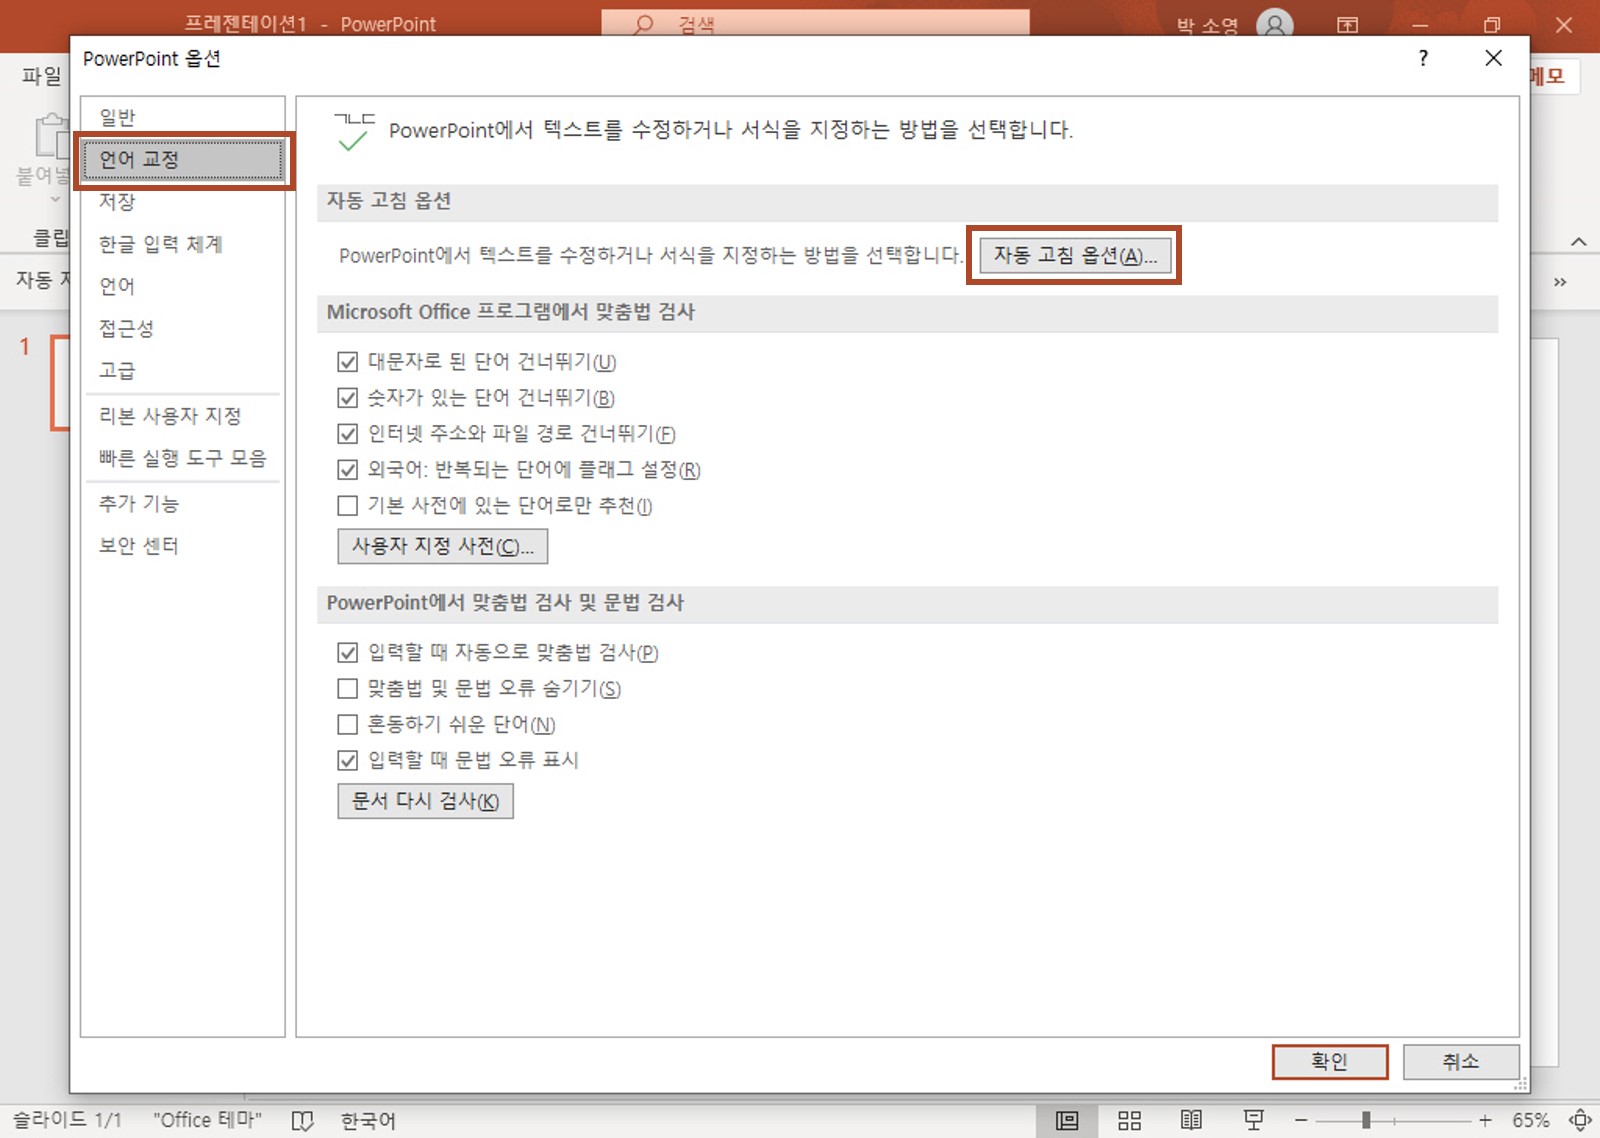Click the zoom in plus button
Viewport: 1600px width, 1138px height.
(x=1485, y=1121)
